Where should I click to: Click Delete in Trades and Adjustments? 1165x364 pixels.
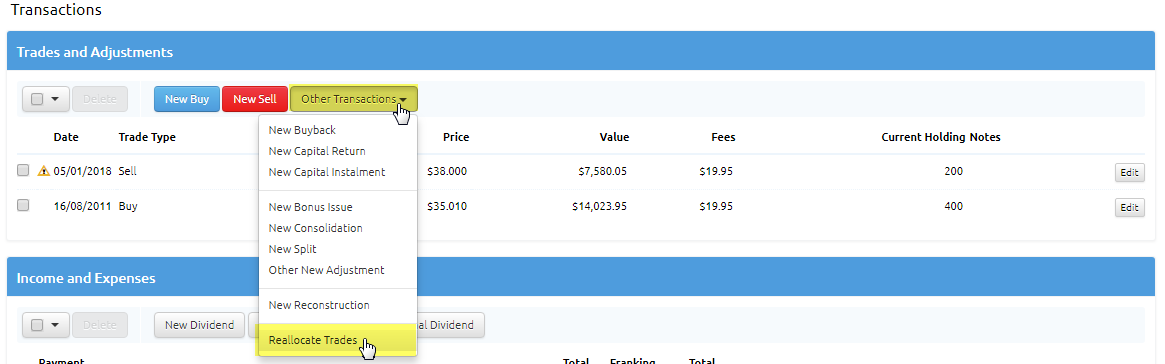100,99
